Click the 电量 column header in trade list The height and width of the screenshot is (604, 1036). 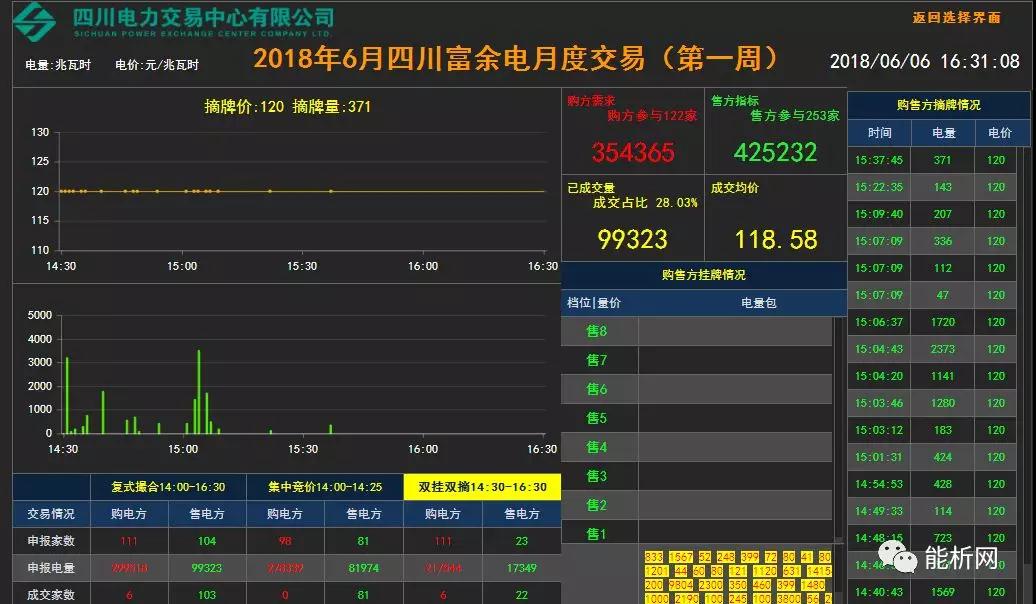pyautogui.click(x=943, y=133)
